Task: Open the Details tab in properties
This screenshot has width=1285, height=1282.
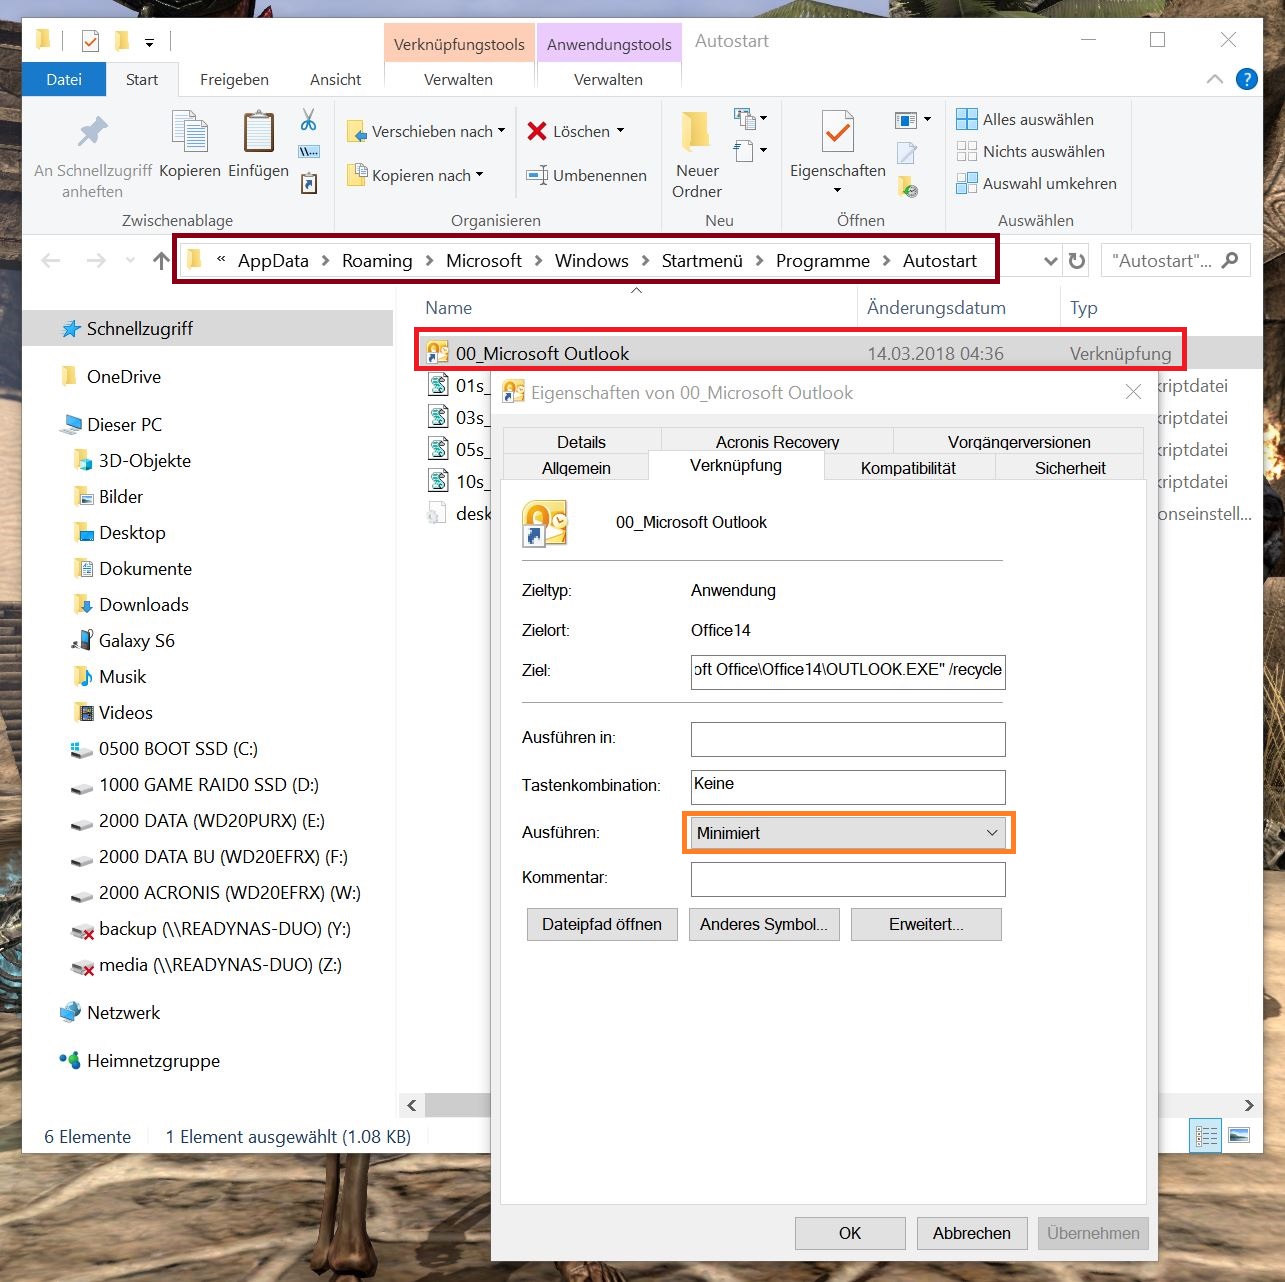Action: pos(581,441)
